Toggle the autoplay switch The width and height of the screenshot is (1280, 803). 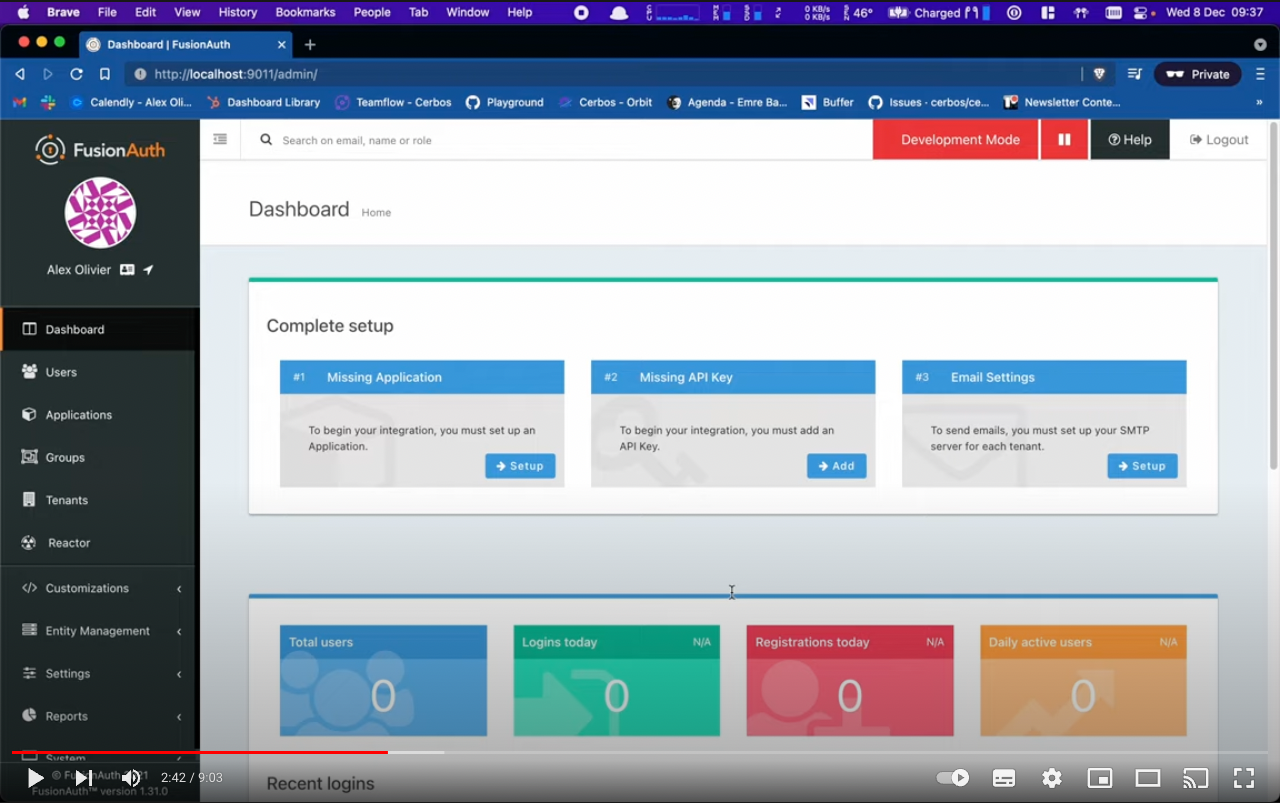click(x=953, y=777)
